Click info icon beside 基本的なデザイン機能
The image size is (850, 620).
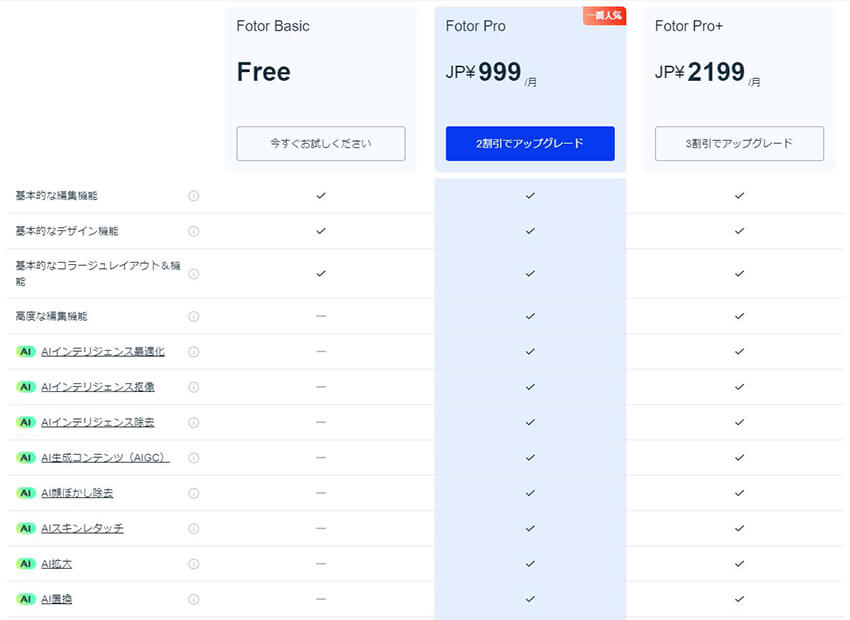[x=194, y=231]
